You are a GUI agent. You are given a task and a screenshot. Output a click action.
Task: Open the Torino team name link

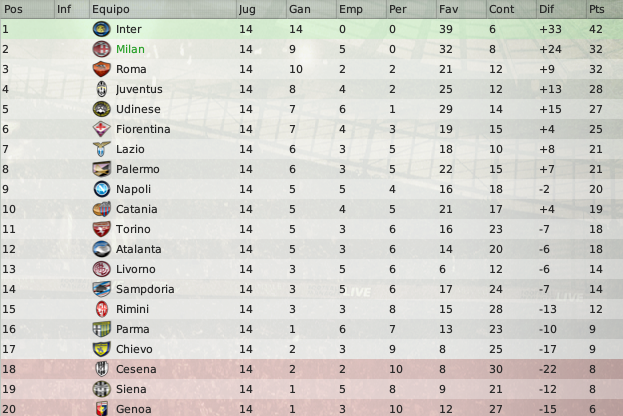pos(133,229)
